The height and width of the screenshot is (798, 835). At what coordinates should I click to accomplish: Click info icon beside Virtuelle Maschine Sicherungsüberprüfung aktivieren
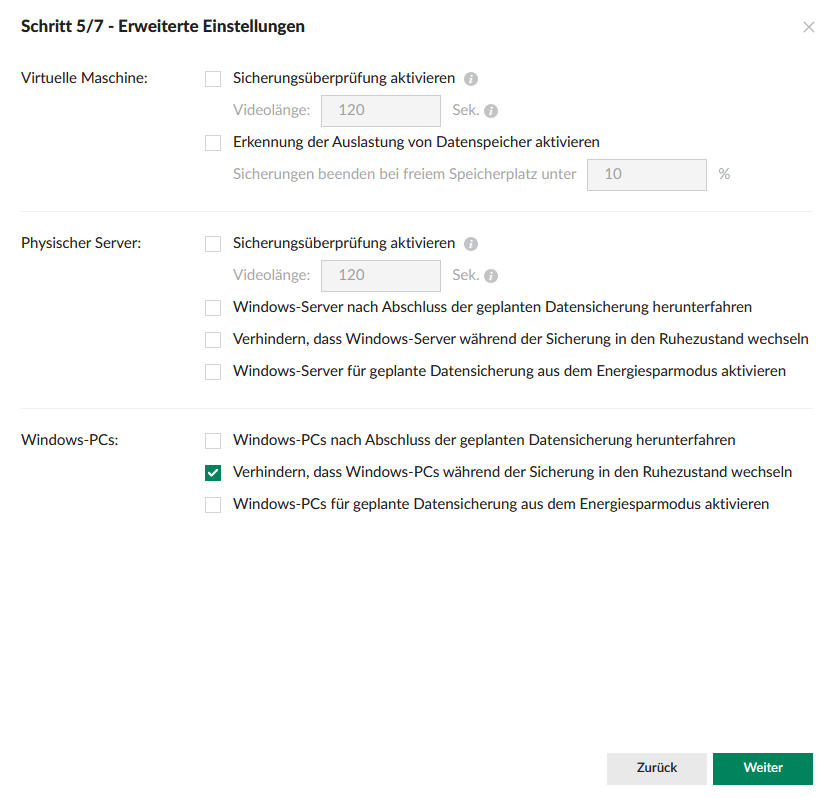[471, 78]
